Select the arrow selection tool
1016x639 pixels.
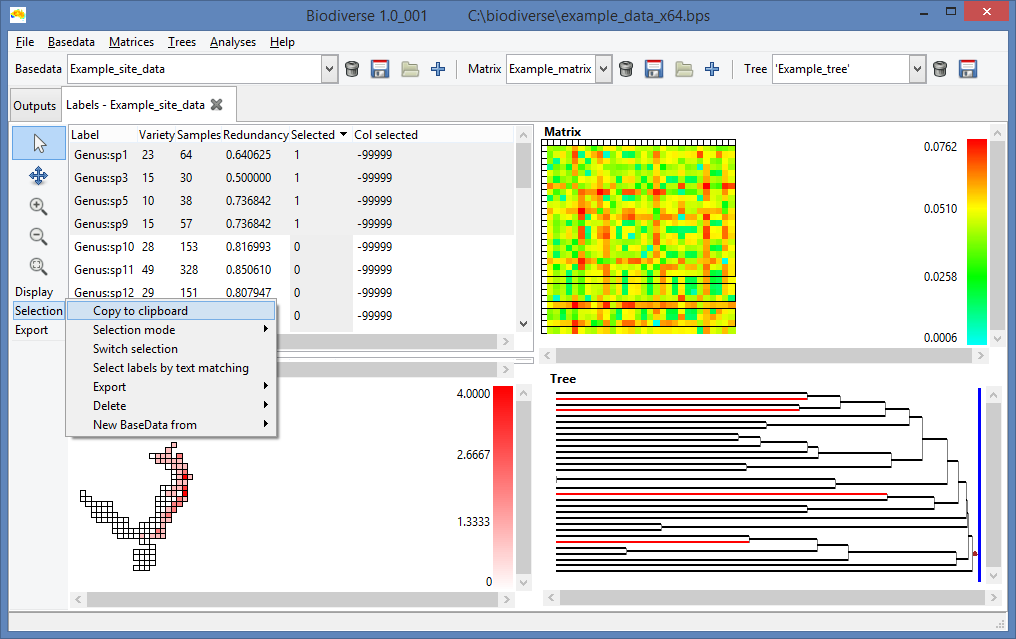[37, 143]
